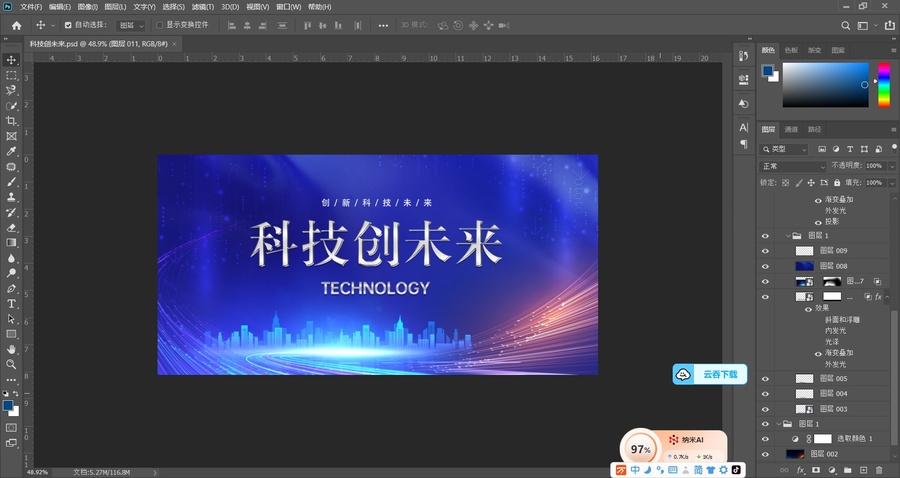This screenshot has height=478, width=900.
Task: Open the 窗口(W) menu
Action: [x=288, y=7]
